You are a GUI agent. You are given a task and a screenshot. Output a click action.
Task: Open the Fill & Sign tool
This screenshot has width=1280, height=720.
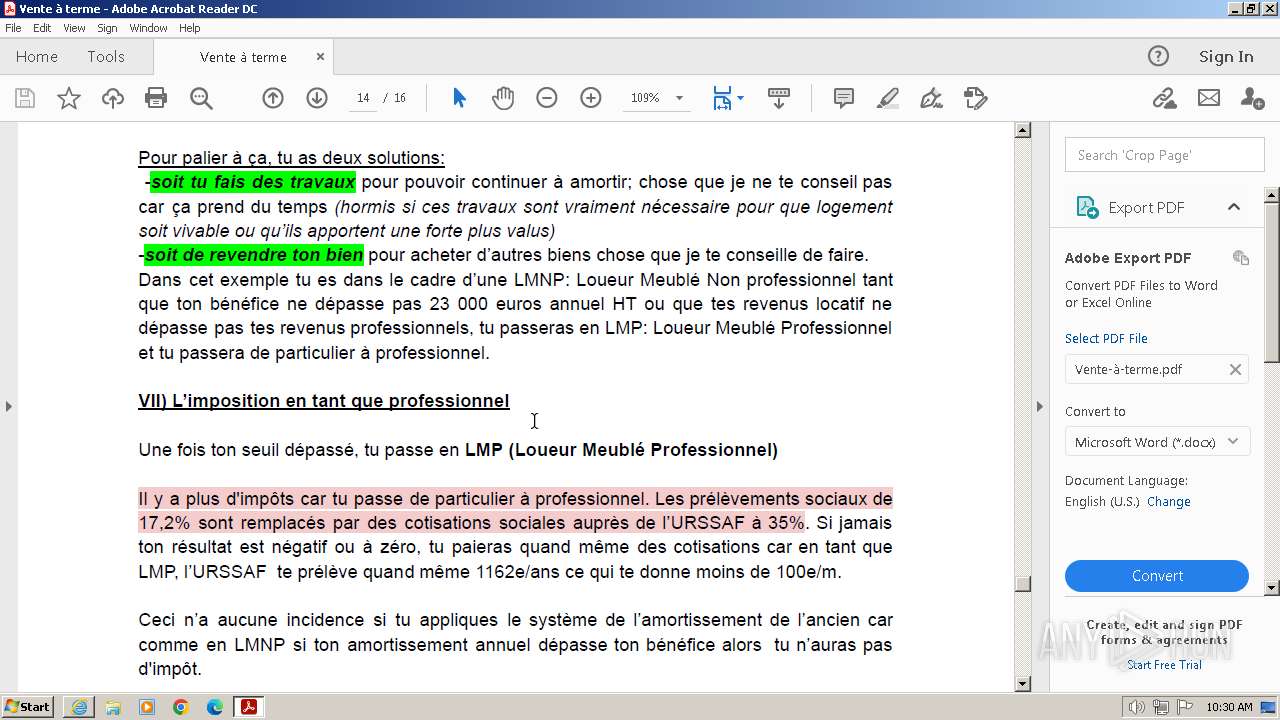click(931, 98)
